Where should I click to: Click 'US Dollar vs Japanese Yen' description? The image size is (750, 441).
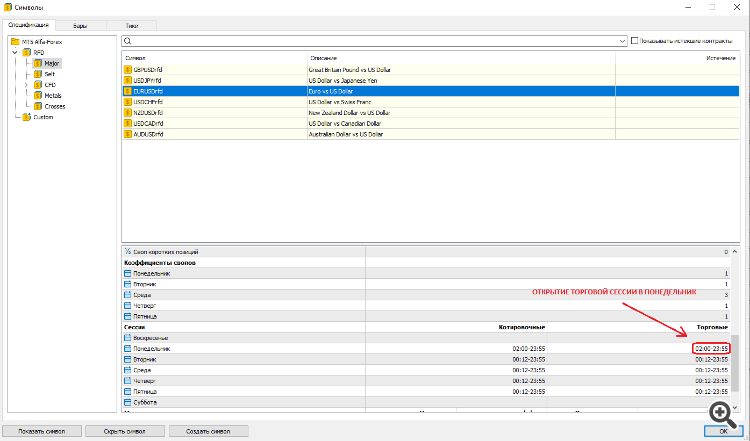click(343, 80)
